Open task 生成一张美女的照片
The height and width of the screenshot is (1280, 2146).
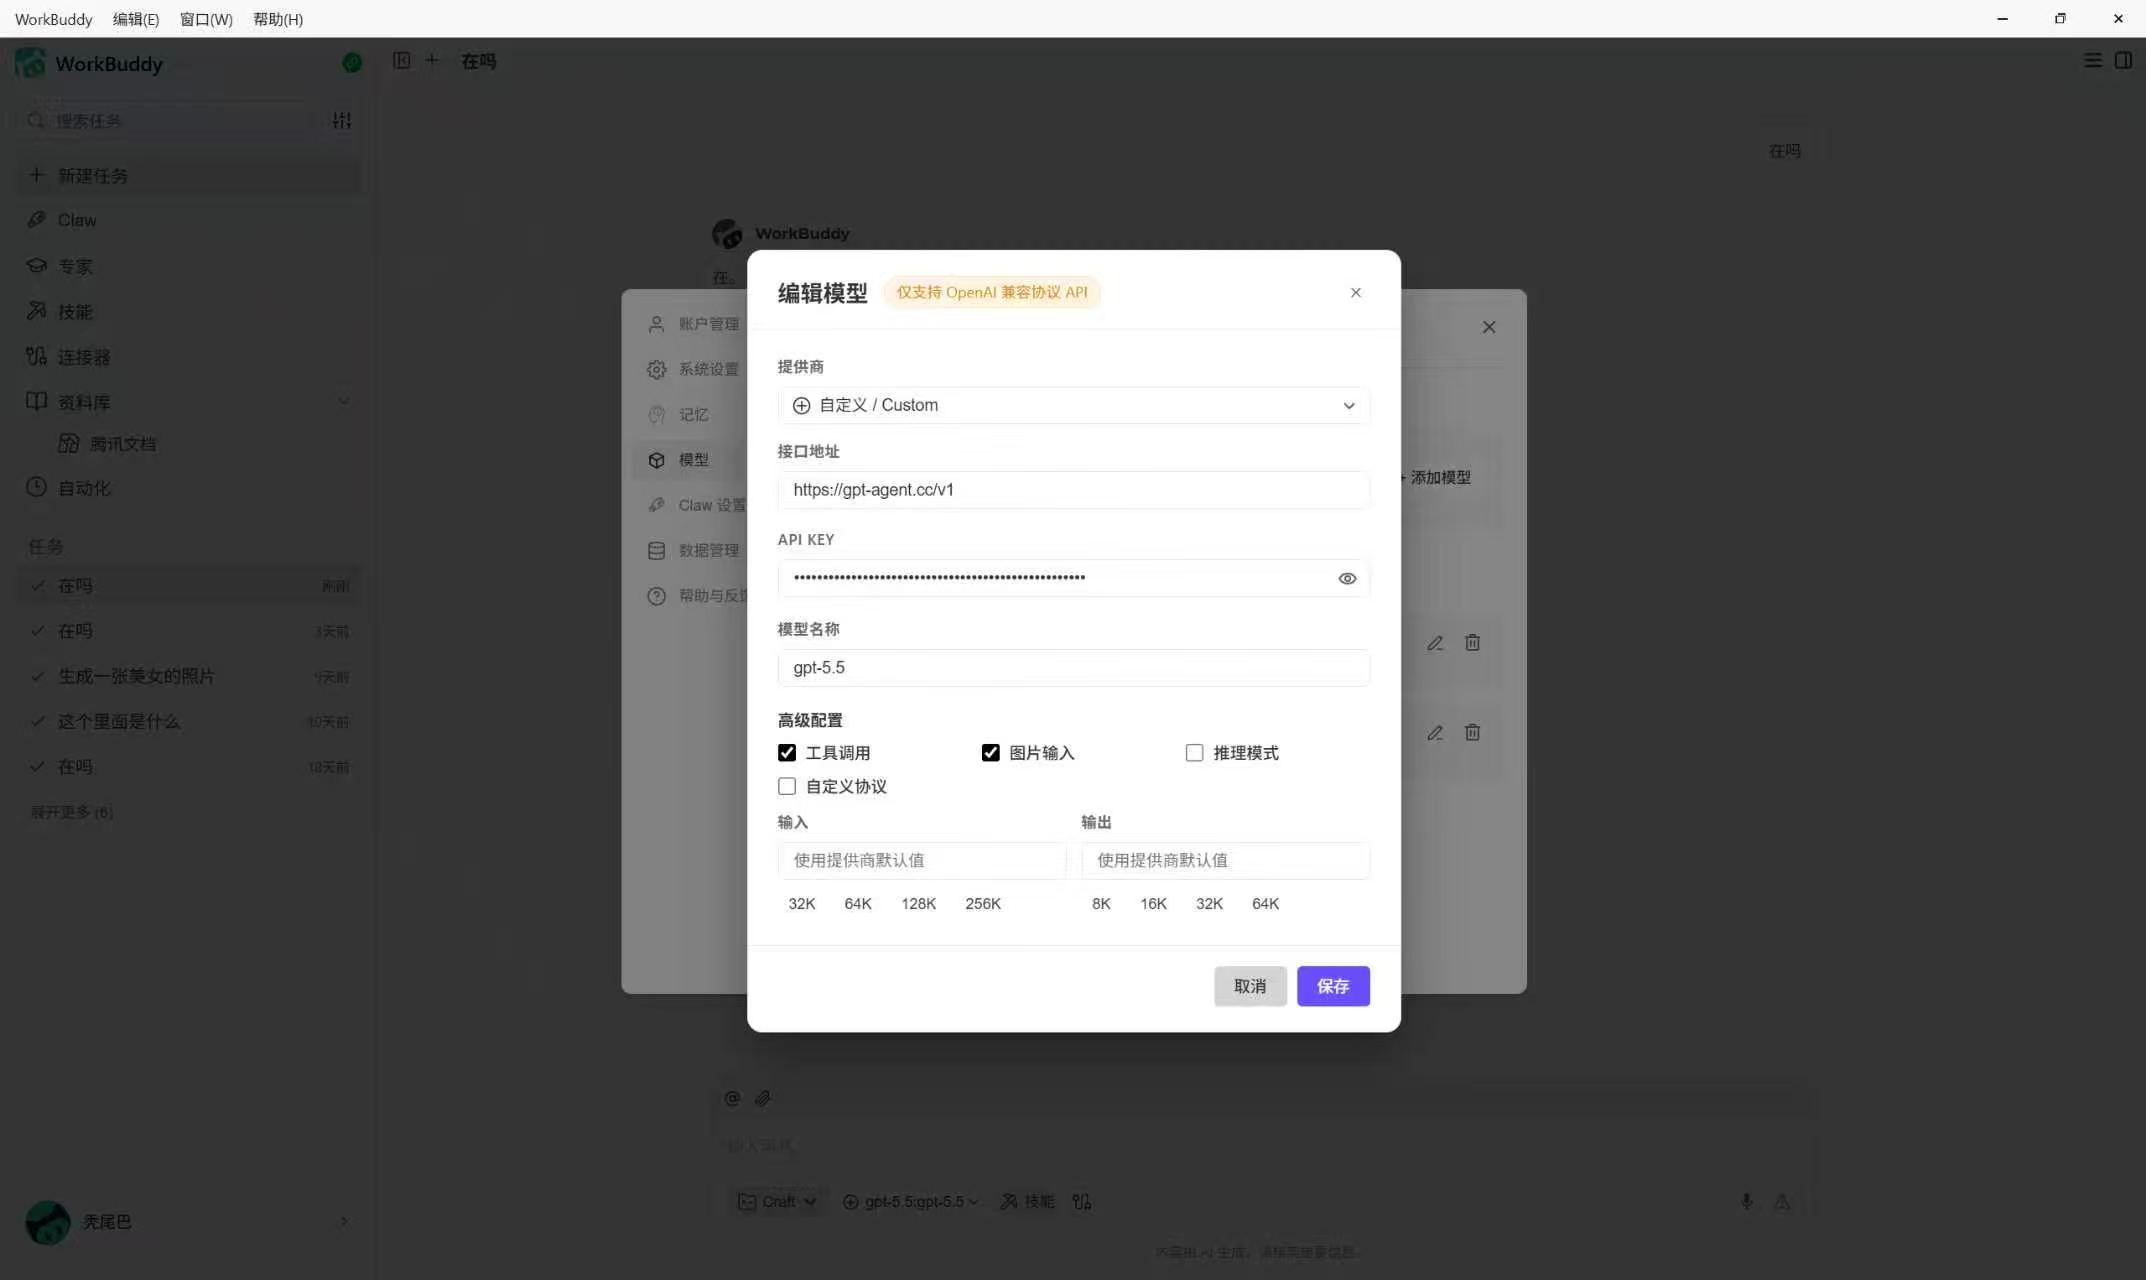click(190, 676)
